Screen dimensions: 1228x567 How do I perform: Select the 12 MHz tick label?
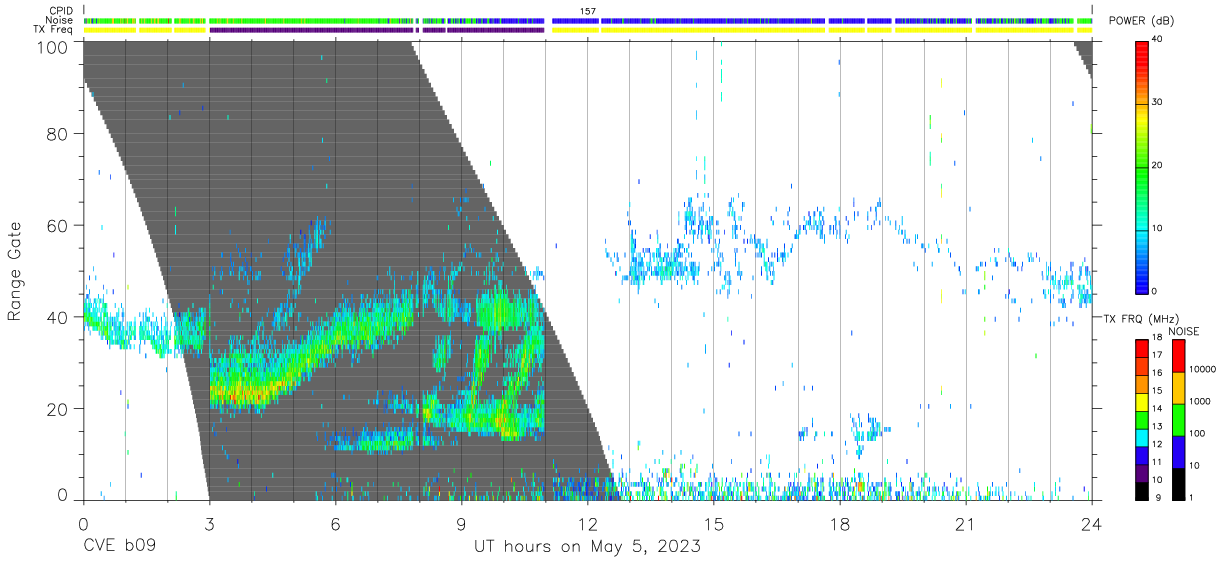tap(1160, 444)
